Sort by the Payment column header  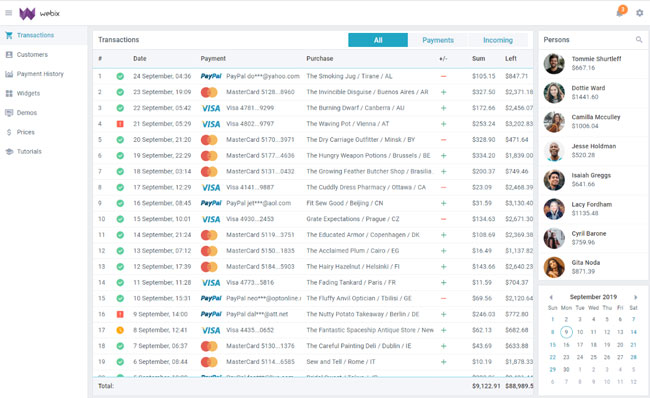(213, 58)
